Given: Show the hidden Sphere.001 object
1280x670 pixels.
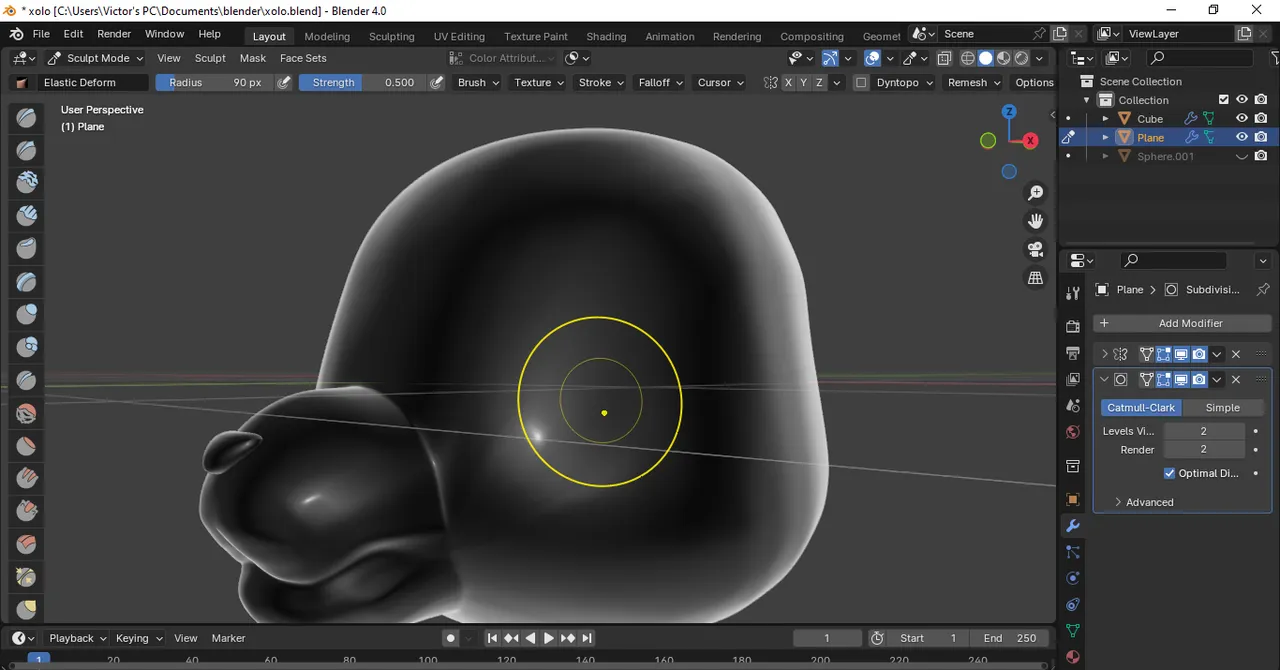Looking at the screenshot, I should tap(1242, 157).
